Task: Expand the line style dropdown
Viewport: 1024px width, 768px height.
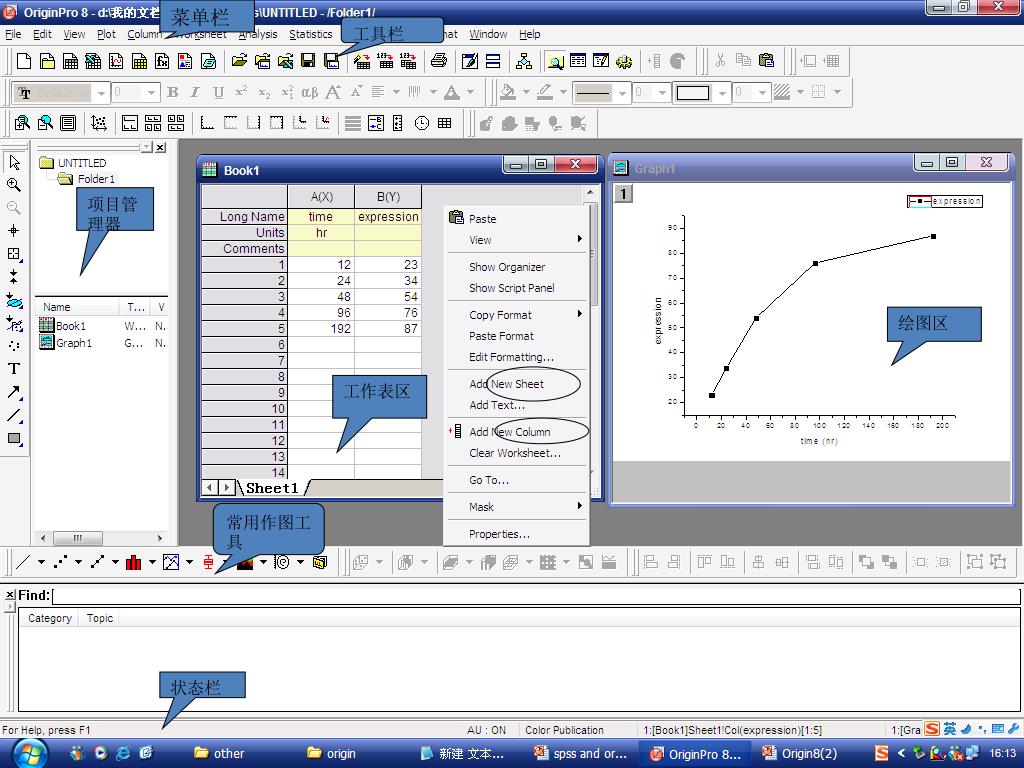Action: click(x=622, y=93)
